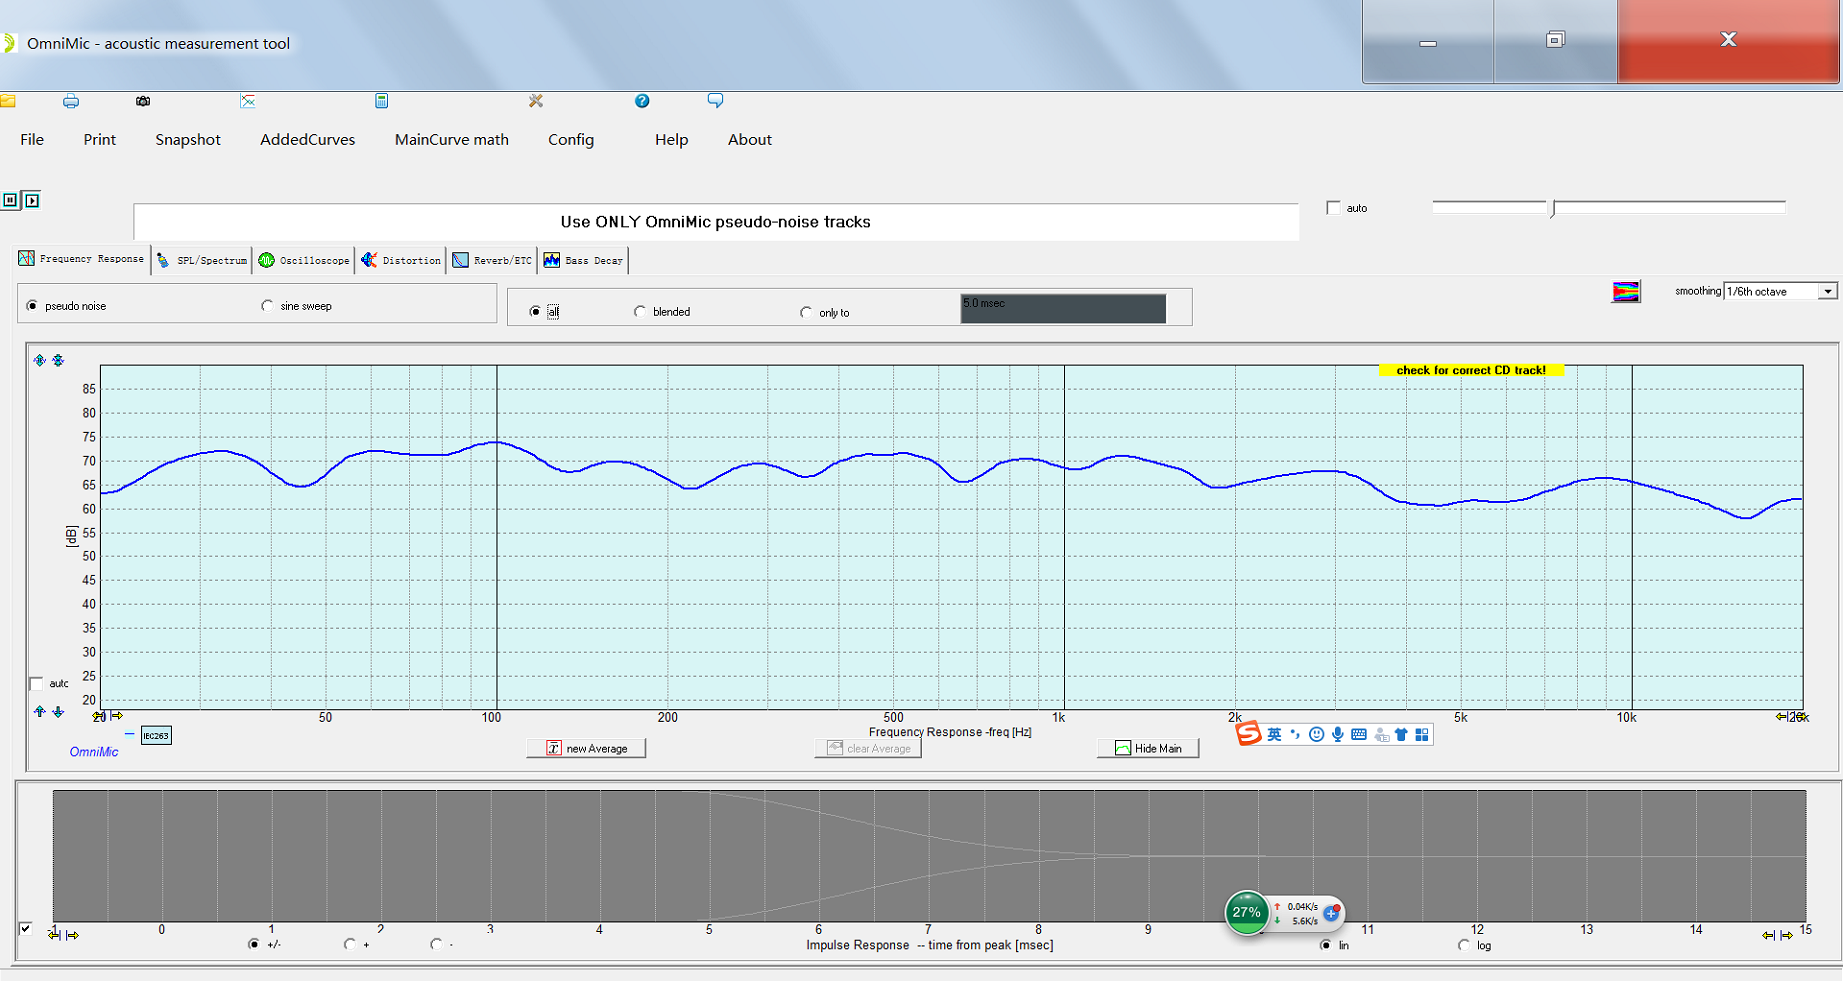
Task: Click the About speech bubble icon
Action: 715,100
